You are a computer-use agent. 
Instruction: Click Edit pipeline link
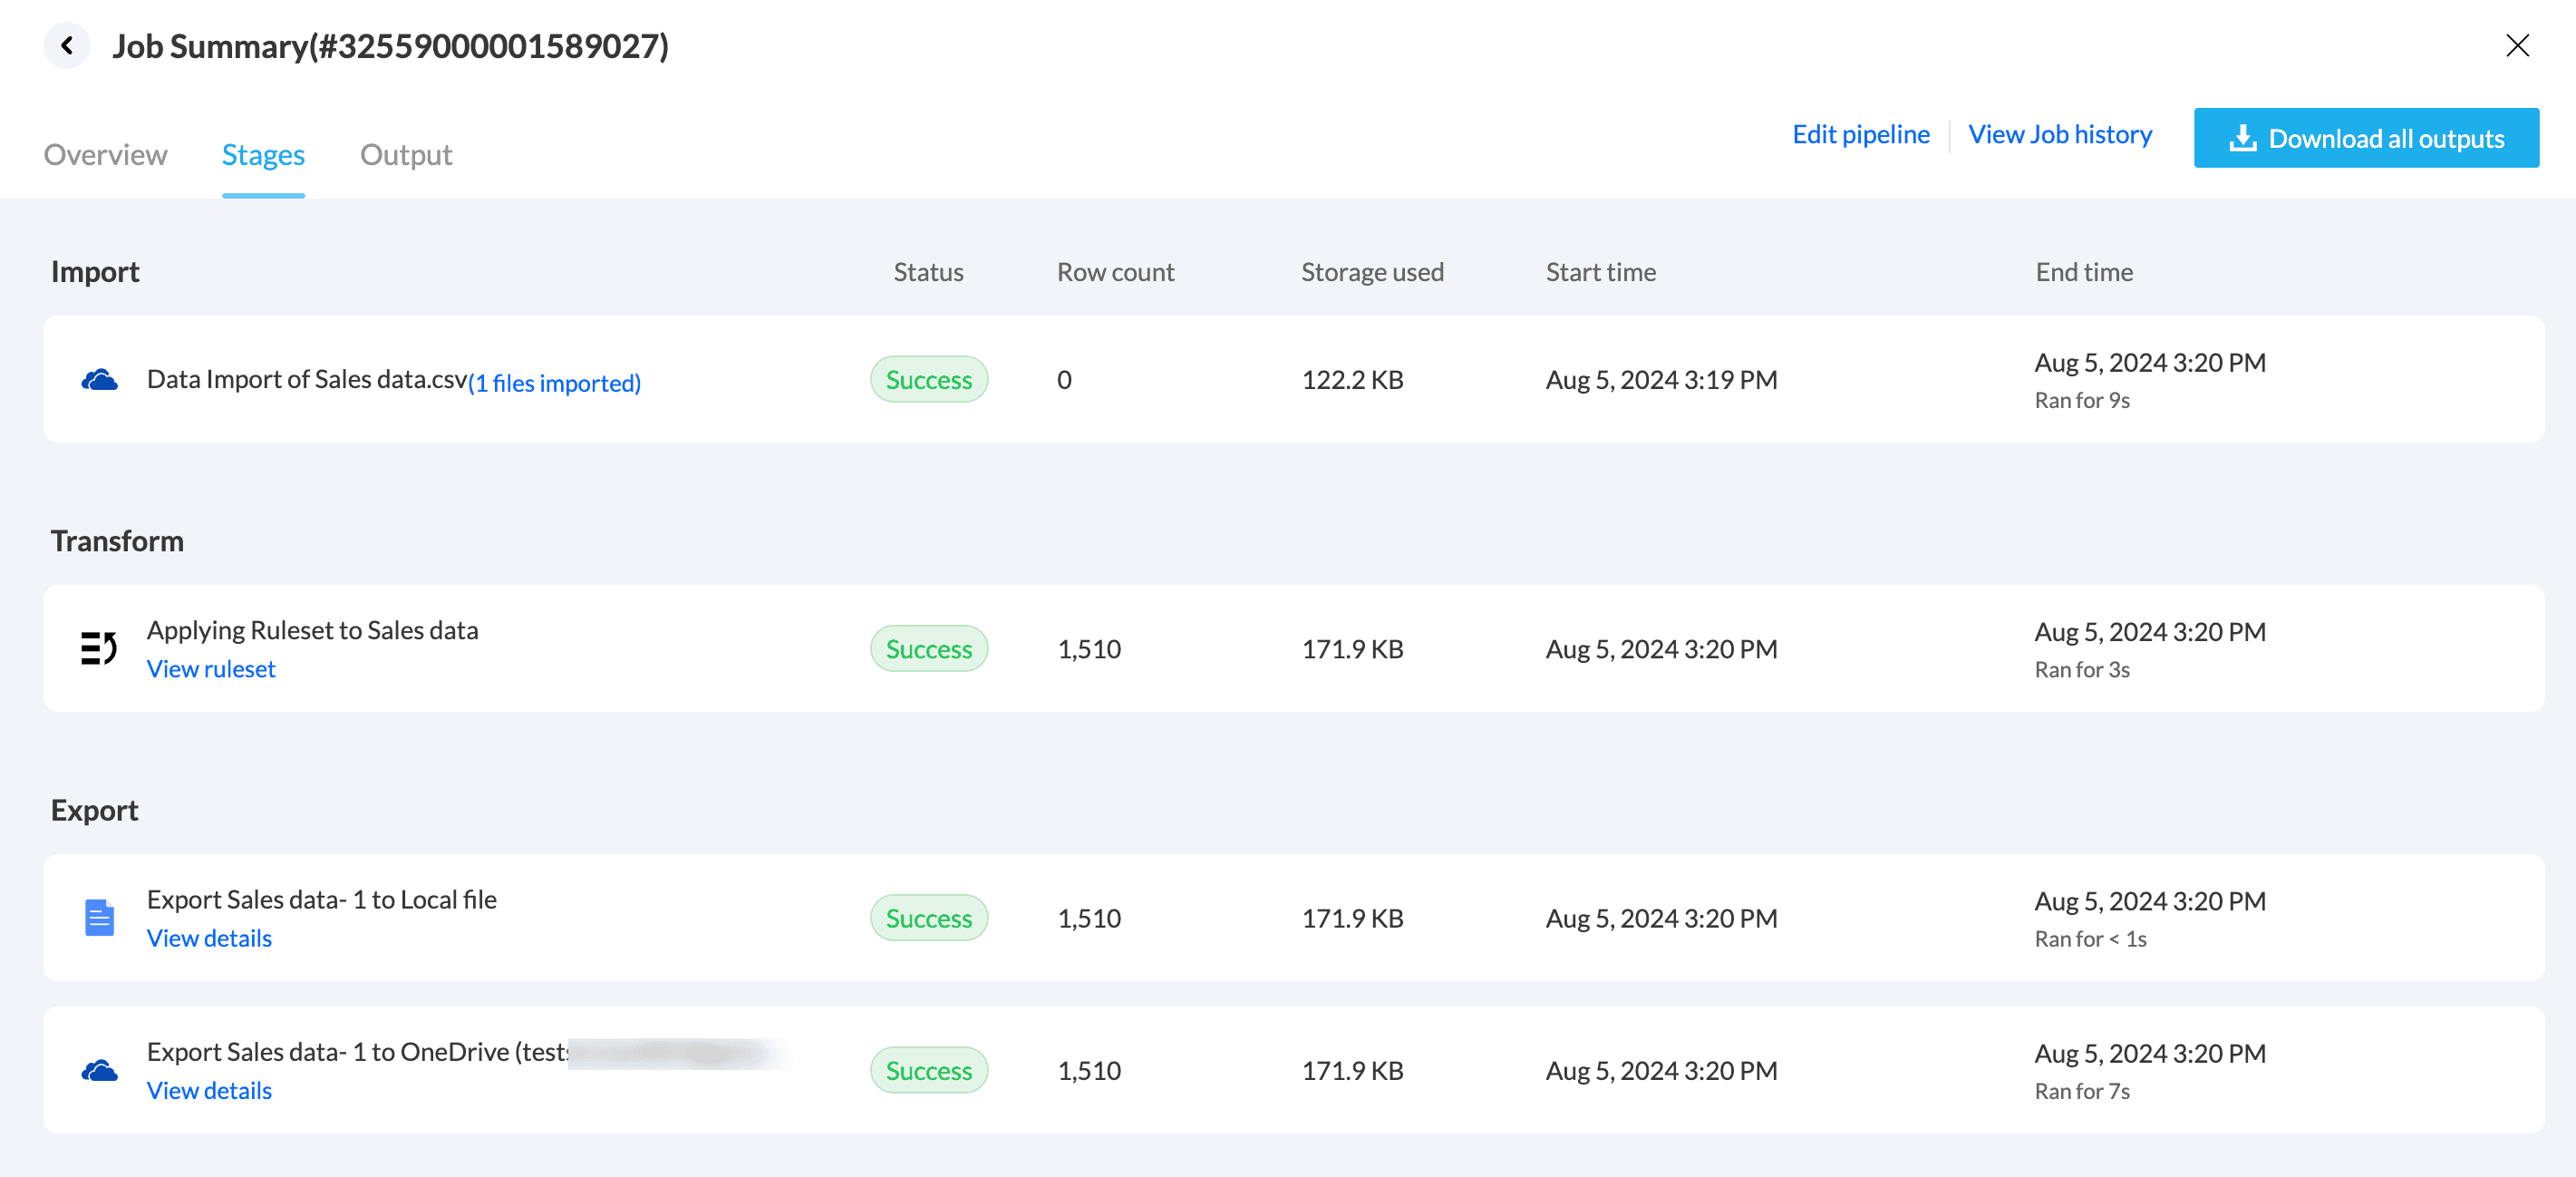(x=1860, y=135)
